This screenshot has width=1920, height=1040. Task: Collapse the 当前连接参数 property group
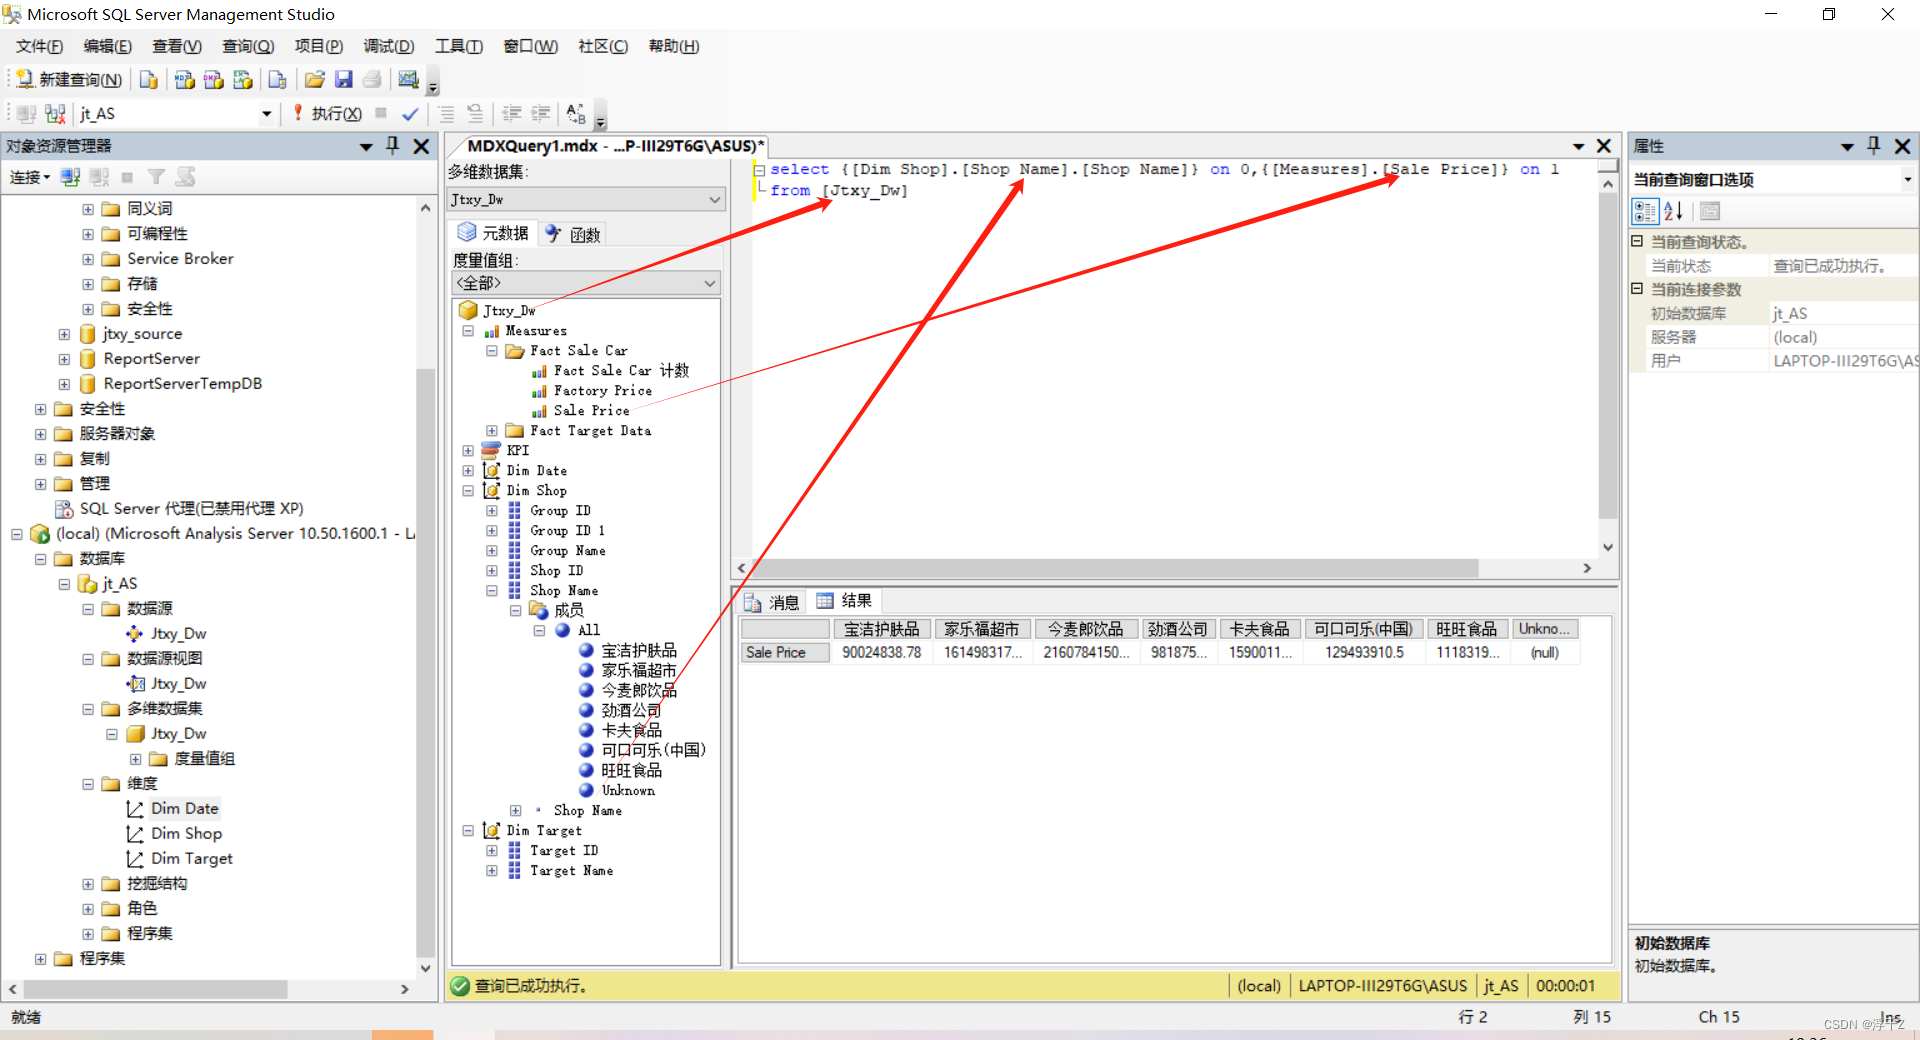[1637, 289]
